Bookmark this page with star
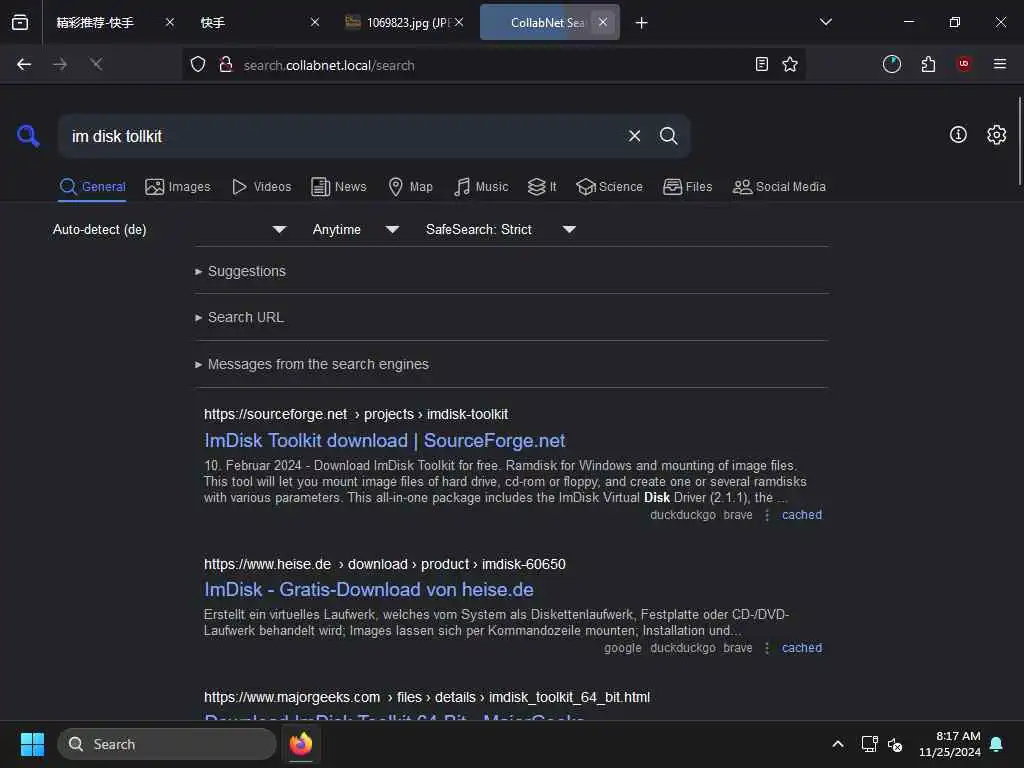This screenshot has height=768, width=1024. pyautogui.click(x=790, y=64)
